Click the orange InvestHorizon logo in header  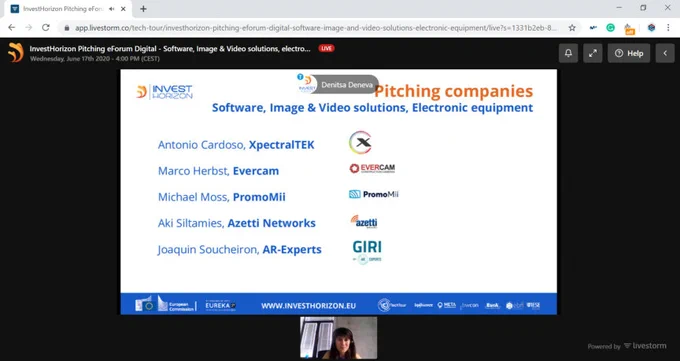16,53
